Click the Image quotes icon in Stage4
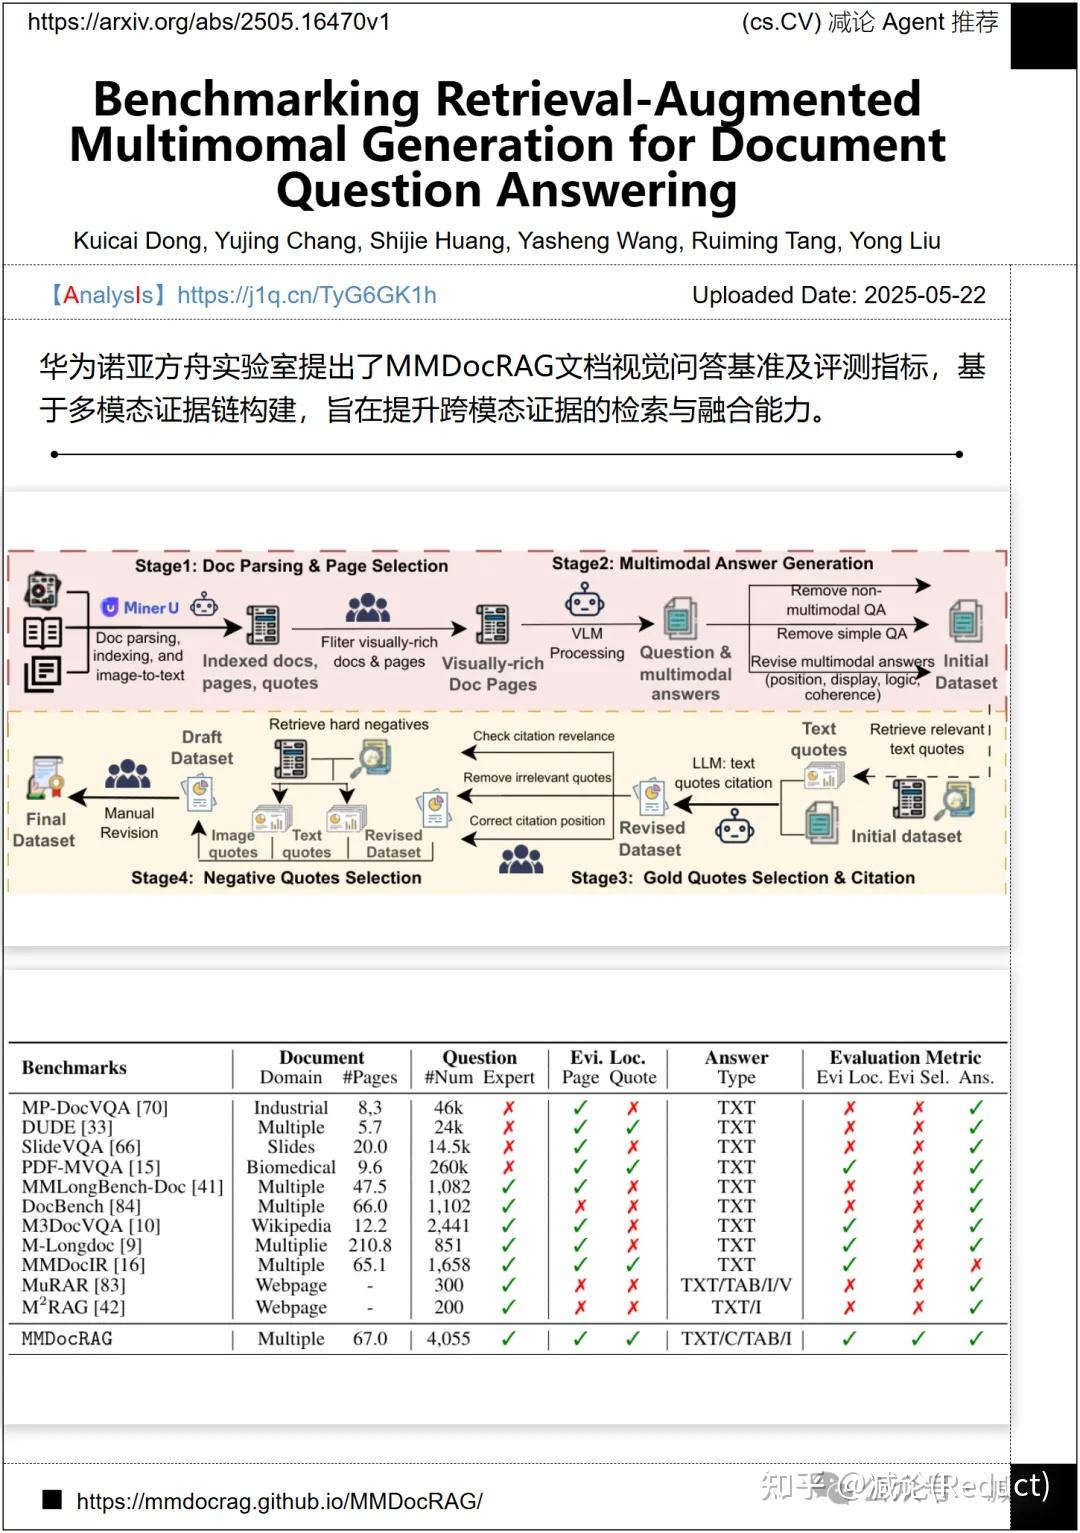The height and width of the screenshot is (1533, 1080). pos(272,817)
